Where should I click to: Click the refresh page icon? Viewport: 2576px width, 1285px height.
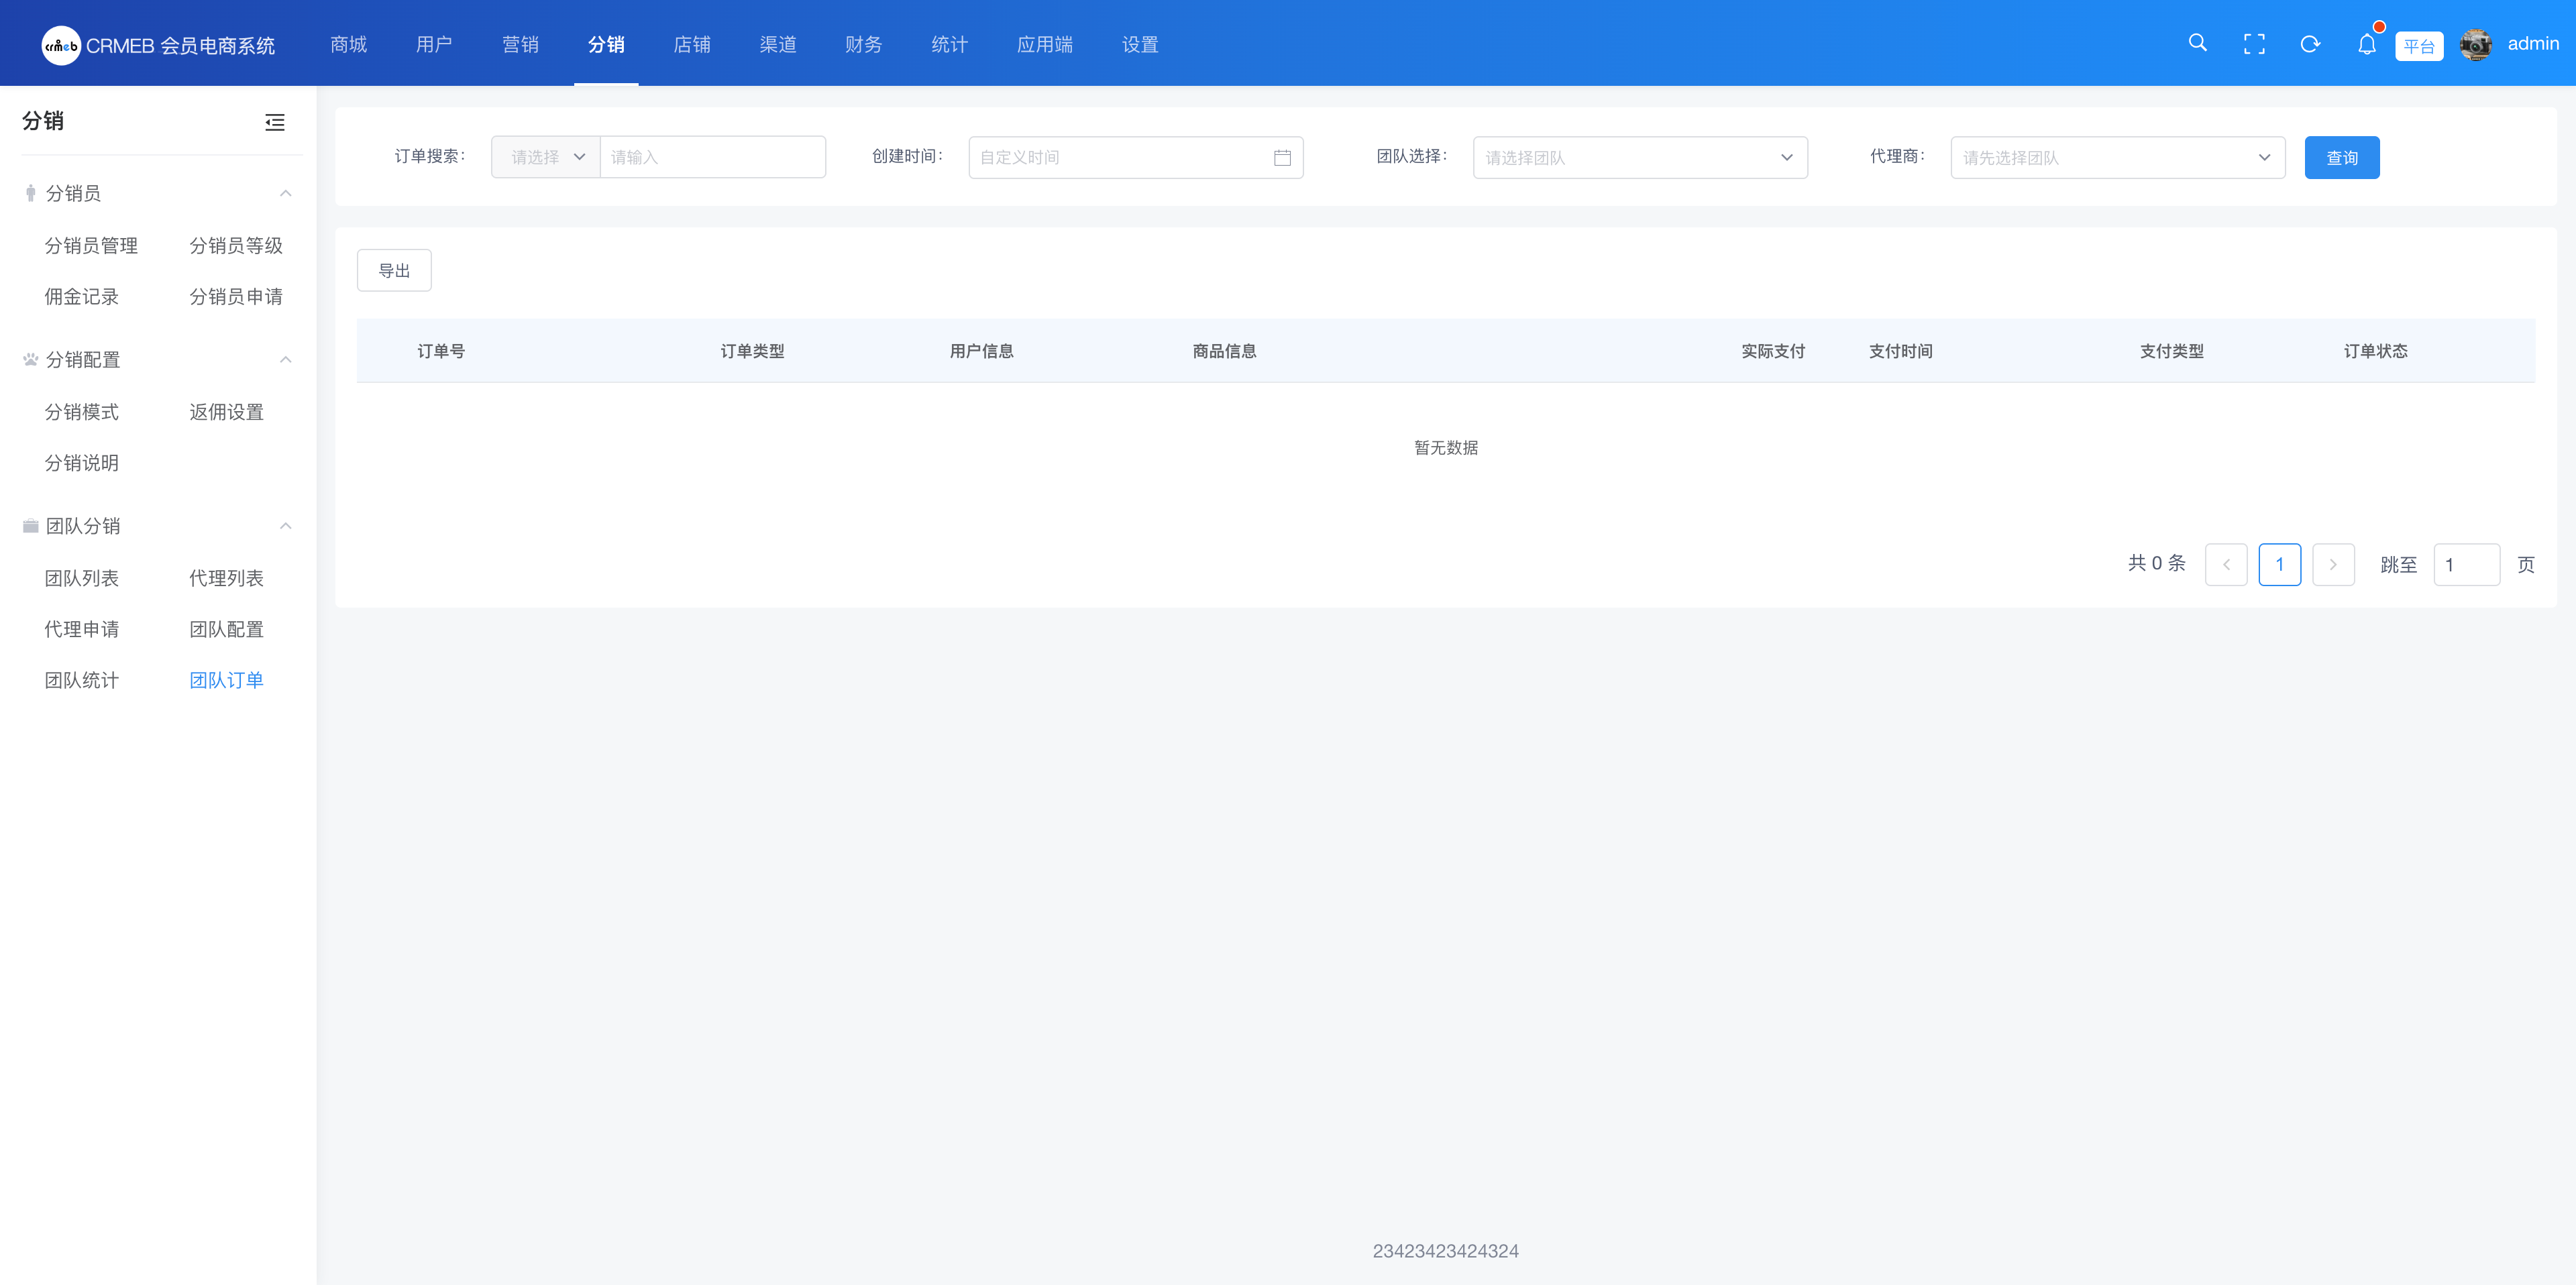[2310, 44]
